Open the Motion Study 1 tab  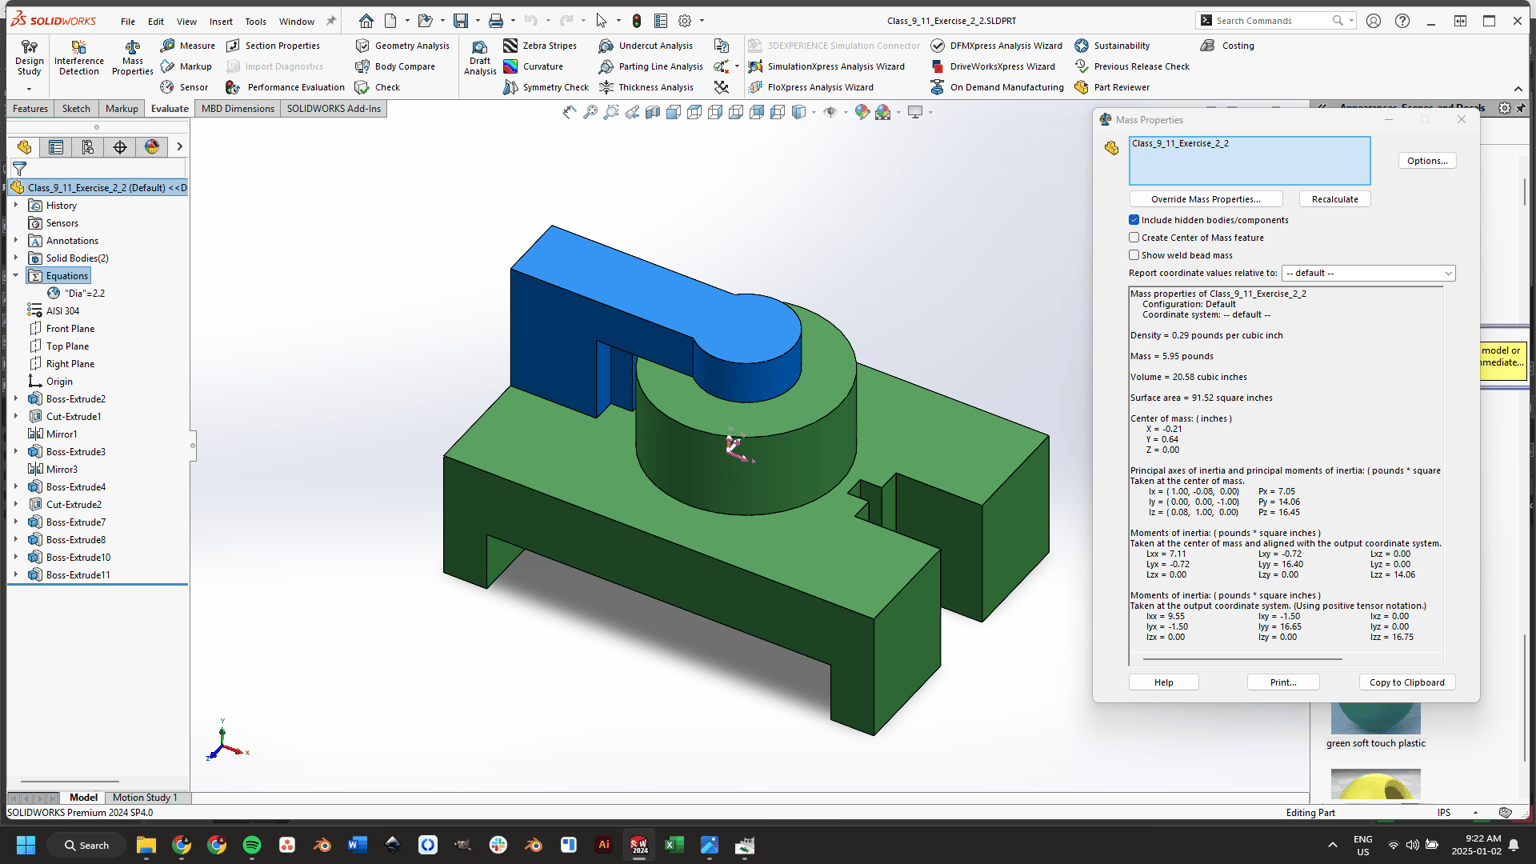click(x=145, y=797)
